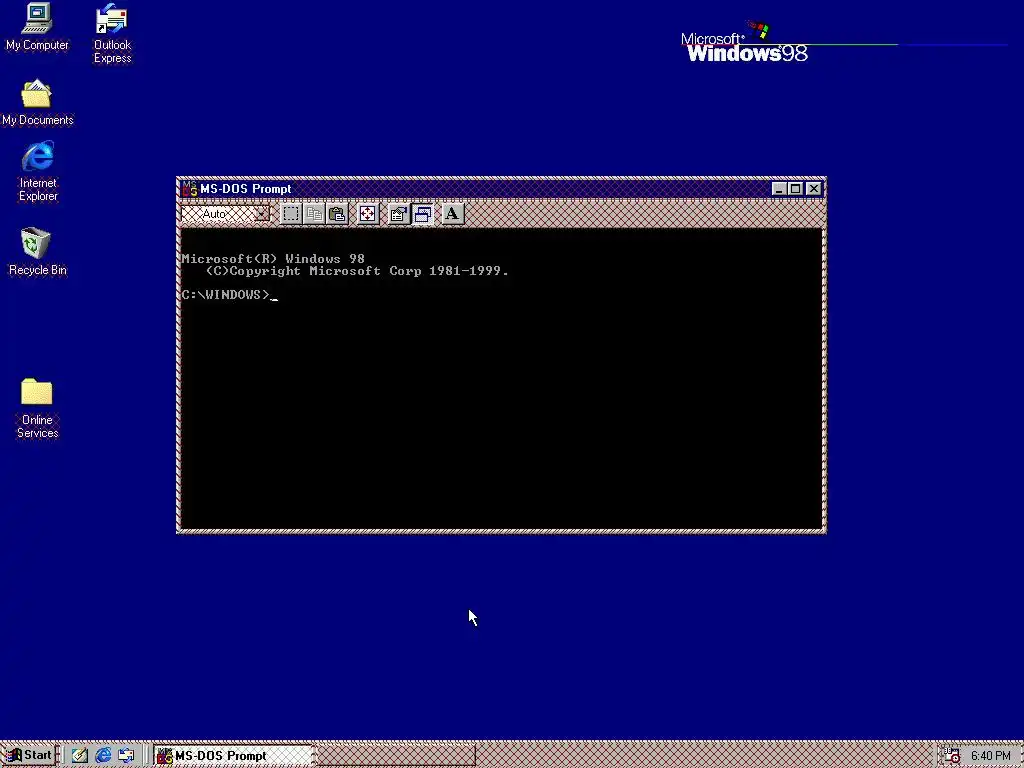The image size is (1024, 768).
Task: Minimize the MS-DOS Prompt window
Action: tap(778, 189)
